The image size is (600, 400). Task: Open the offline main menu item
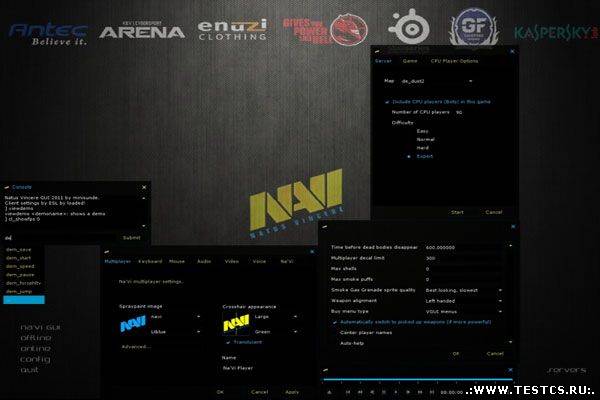pyautogui.click(x=36, y=338)
